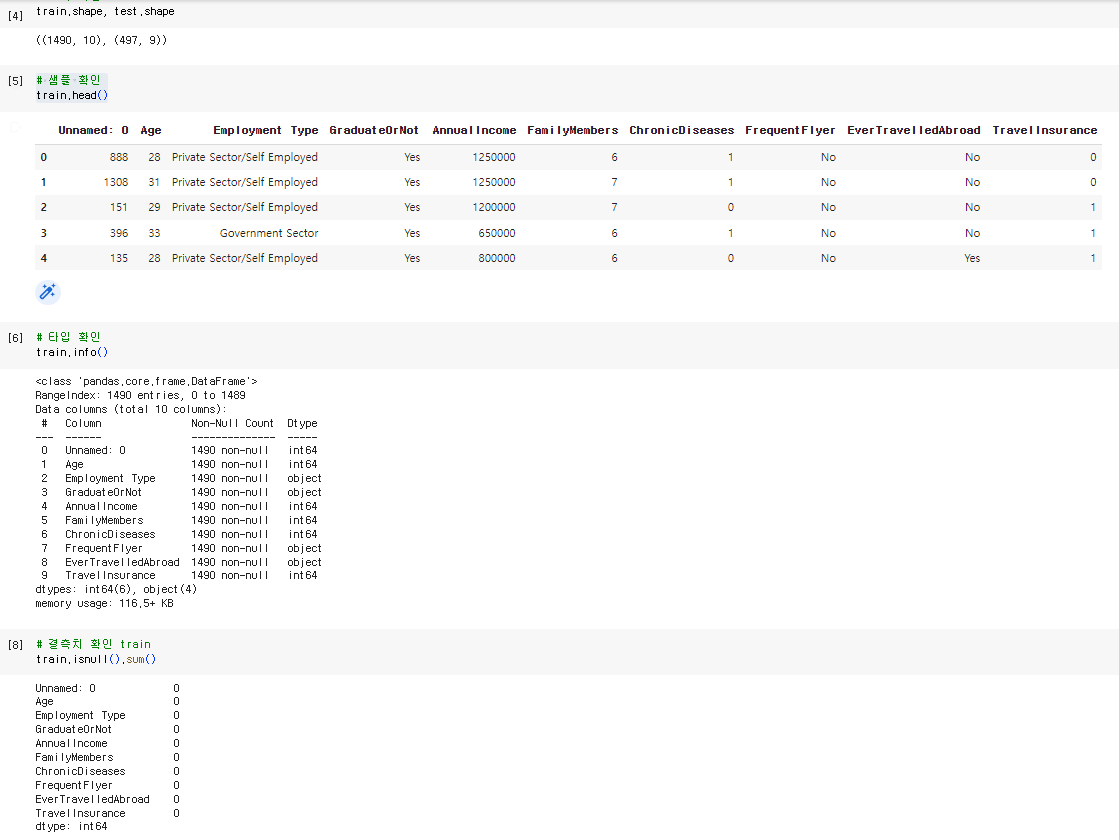Click the 'Unnamed: 0' table column header
Screen dimensions: 1119x840
(x=93, y=130)
